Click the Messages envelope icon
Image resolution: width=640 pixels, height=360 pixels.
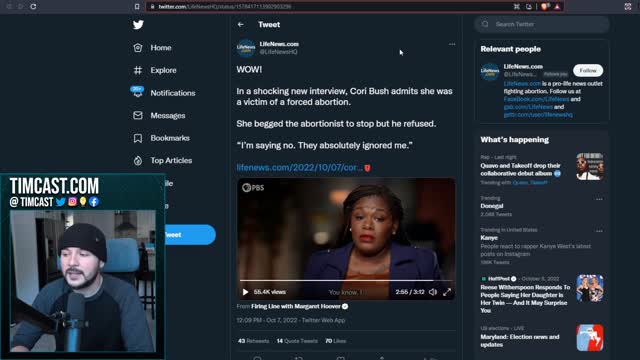(x=138, y=116)
